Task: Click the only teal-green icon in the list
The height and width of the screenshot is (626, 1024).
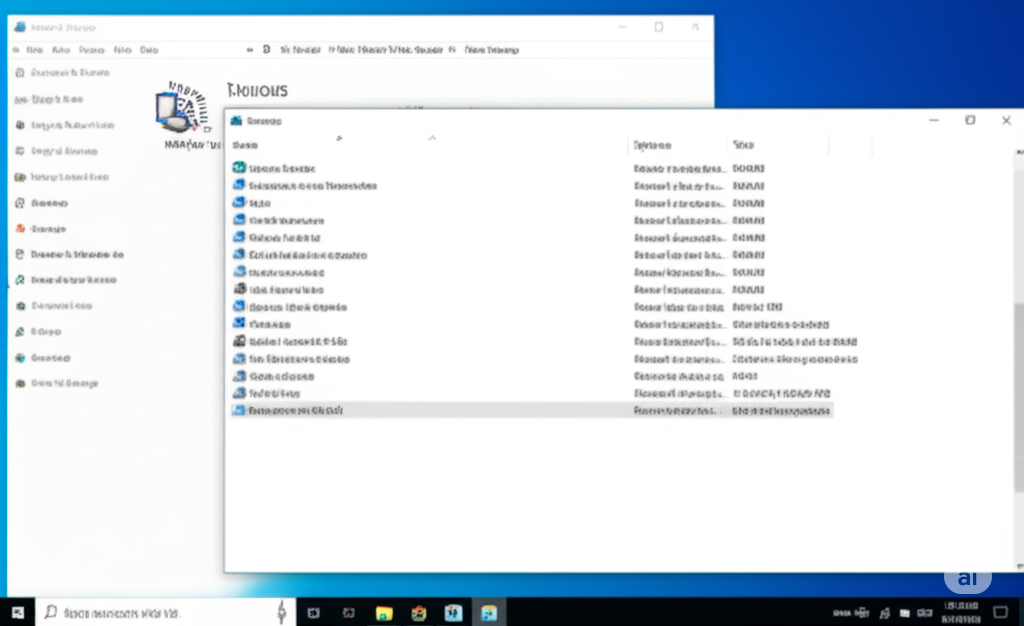Action: point(239,168)
